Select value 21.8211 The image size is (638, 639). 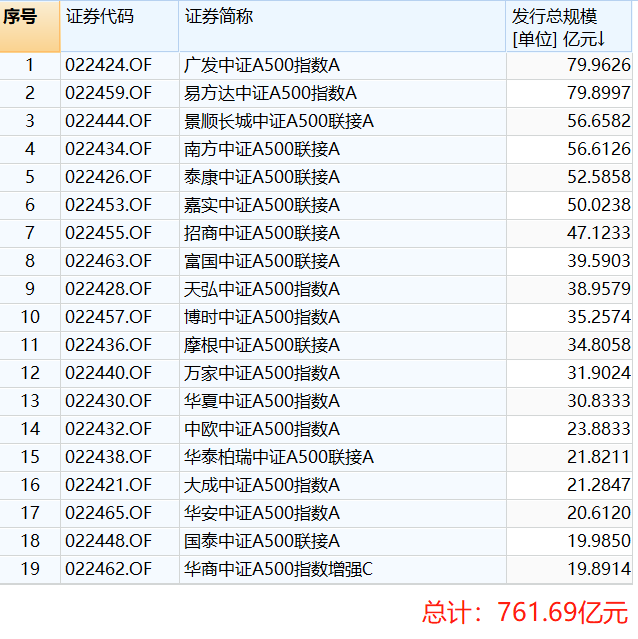click(569, 457)
